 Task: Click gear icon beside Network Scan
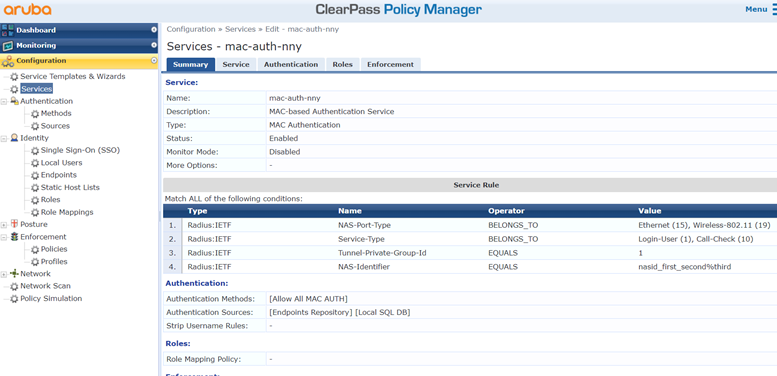click(14, 286)
